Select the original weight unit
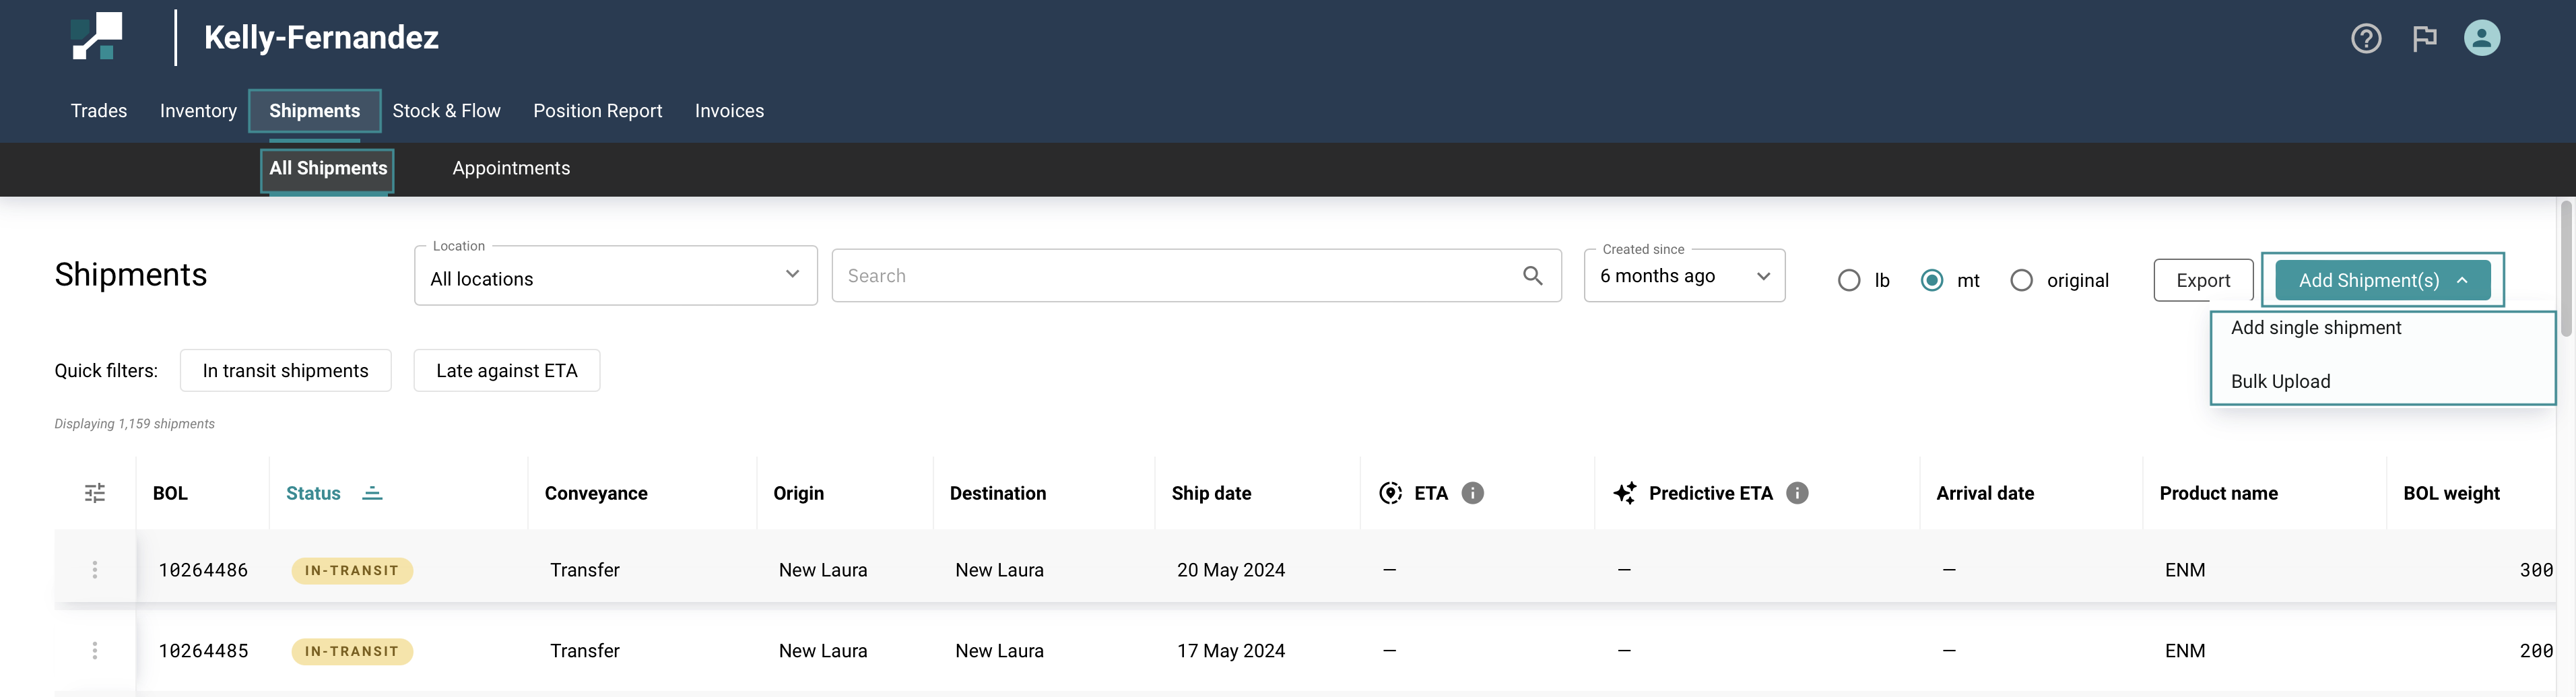Screen dimensions: 2576x697 2021,281
